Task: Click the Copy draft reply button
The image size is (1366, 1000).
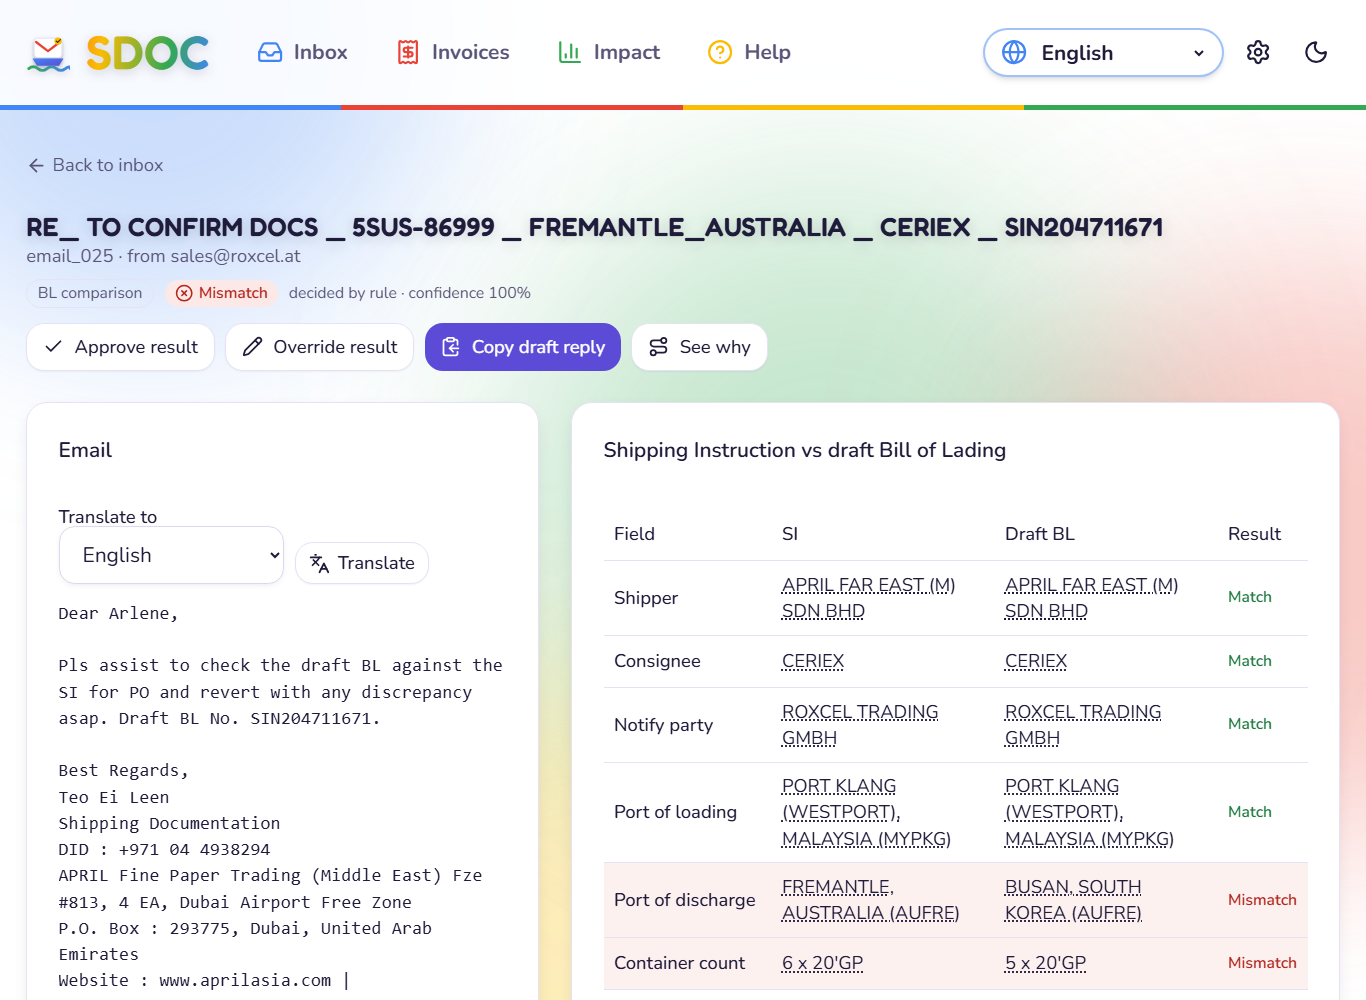Action: [523, 347]
